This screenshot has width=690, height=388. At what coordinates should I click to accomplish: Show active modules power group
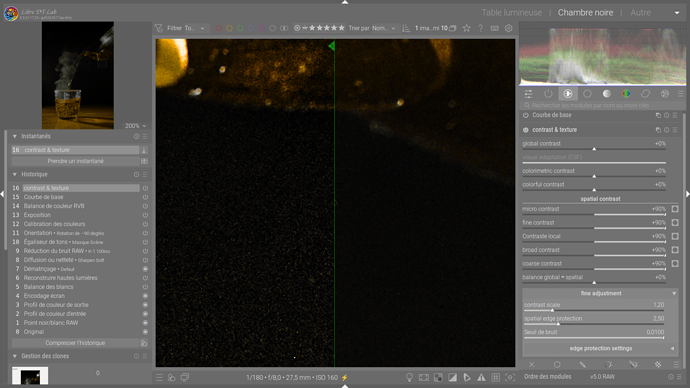[548, 94]
